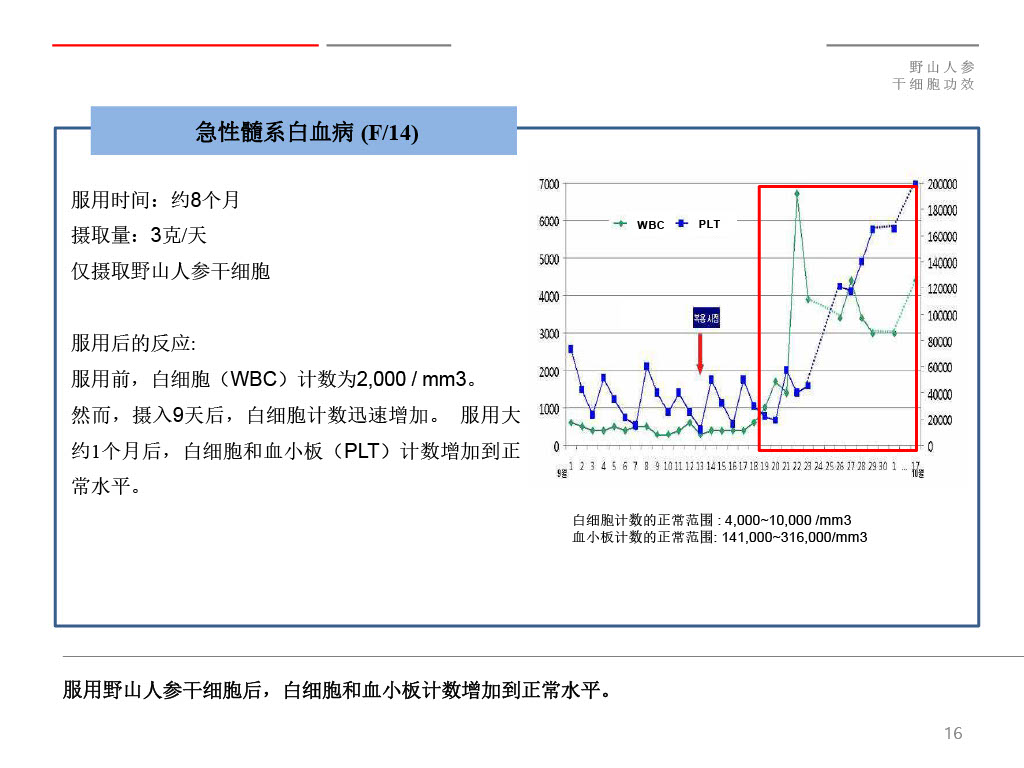Click the 仅摄取野山人参干细胞 text line

tap(171, 271)
